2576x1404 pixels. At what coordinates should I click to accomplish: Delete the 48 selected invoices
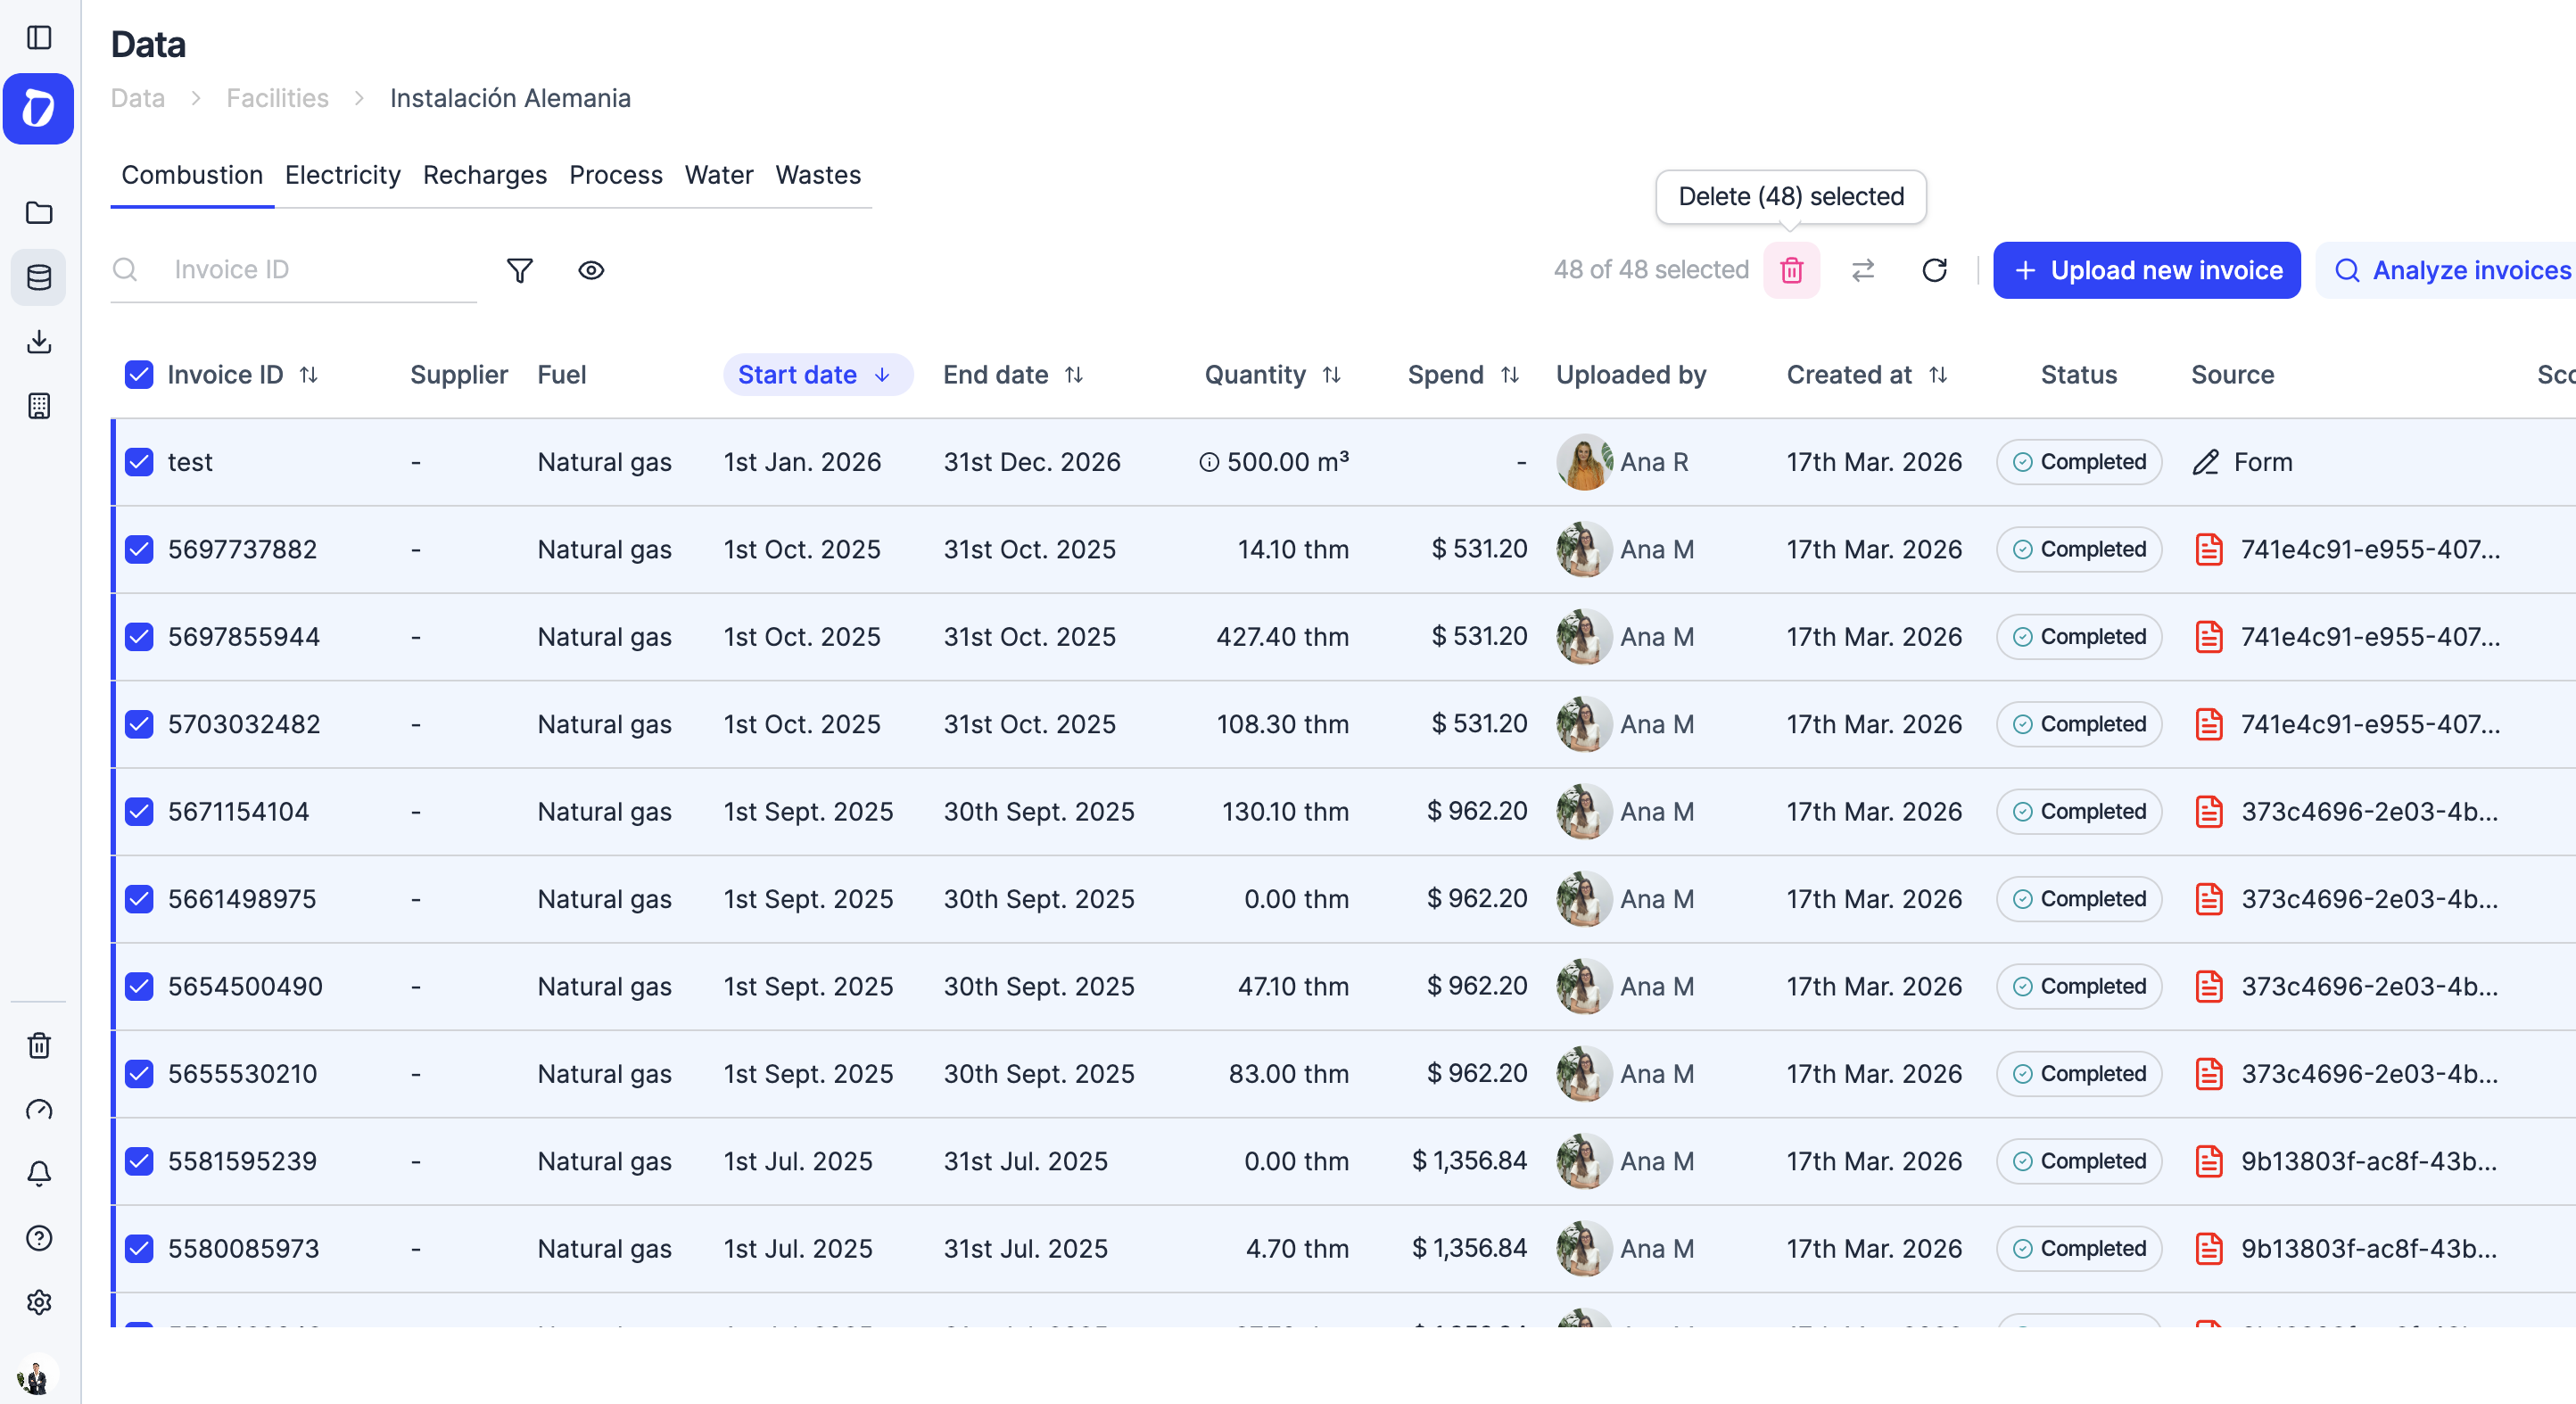[1791, 270]
